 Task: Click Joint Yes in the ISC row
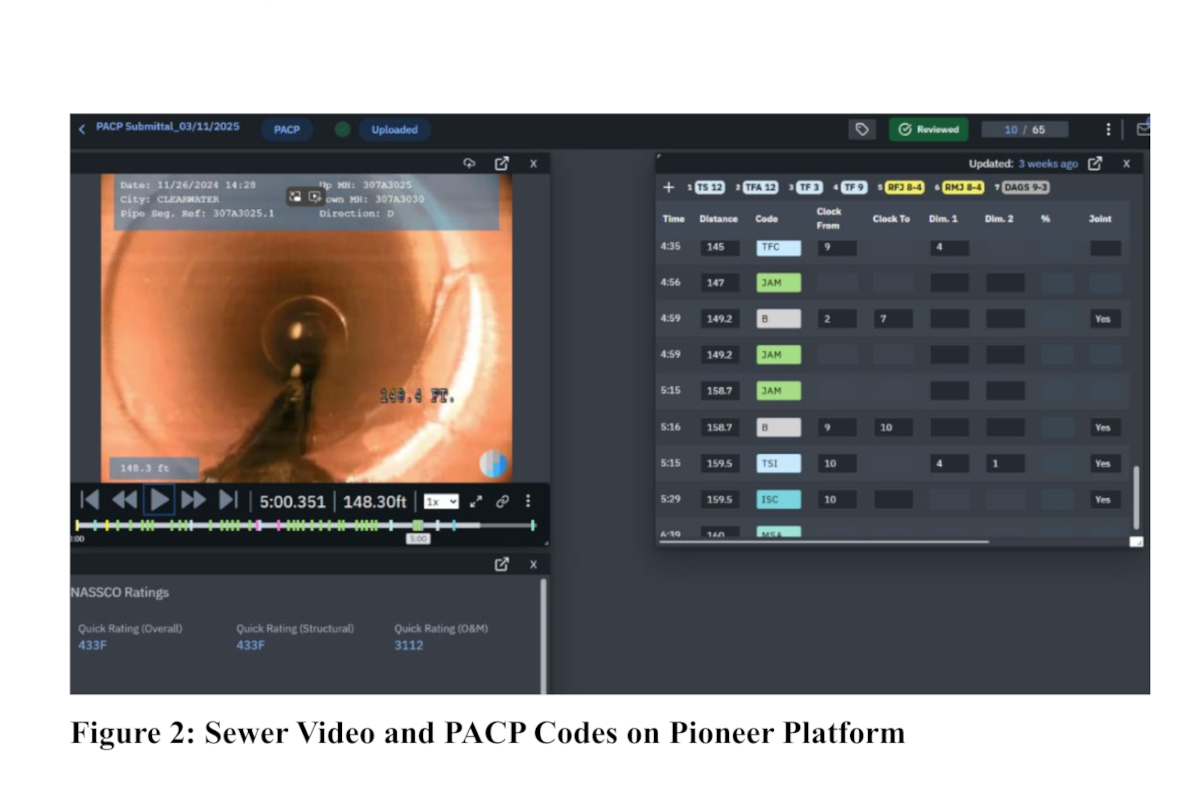(x=1105, y=499)
